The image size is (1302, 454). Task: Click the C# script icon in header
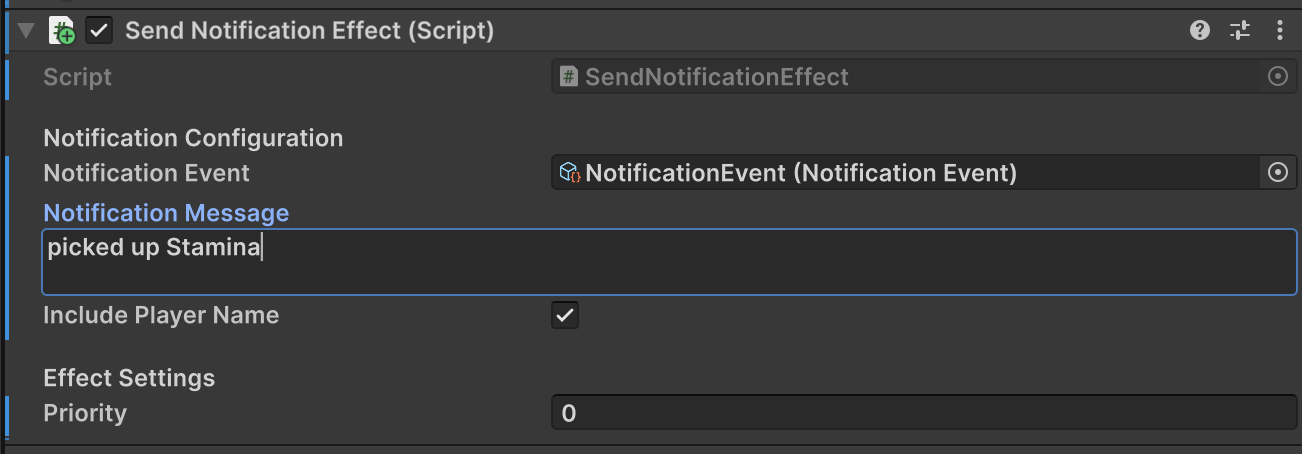click(61, 31)
